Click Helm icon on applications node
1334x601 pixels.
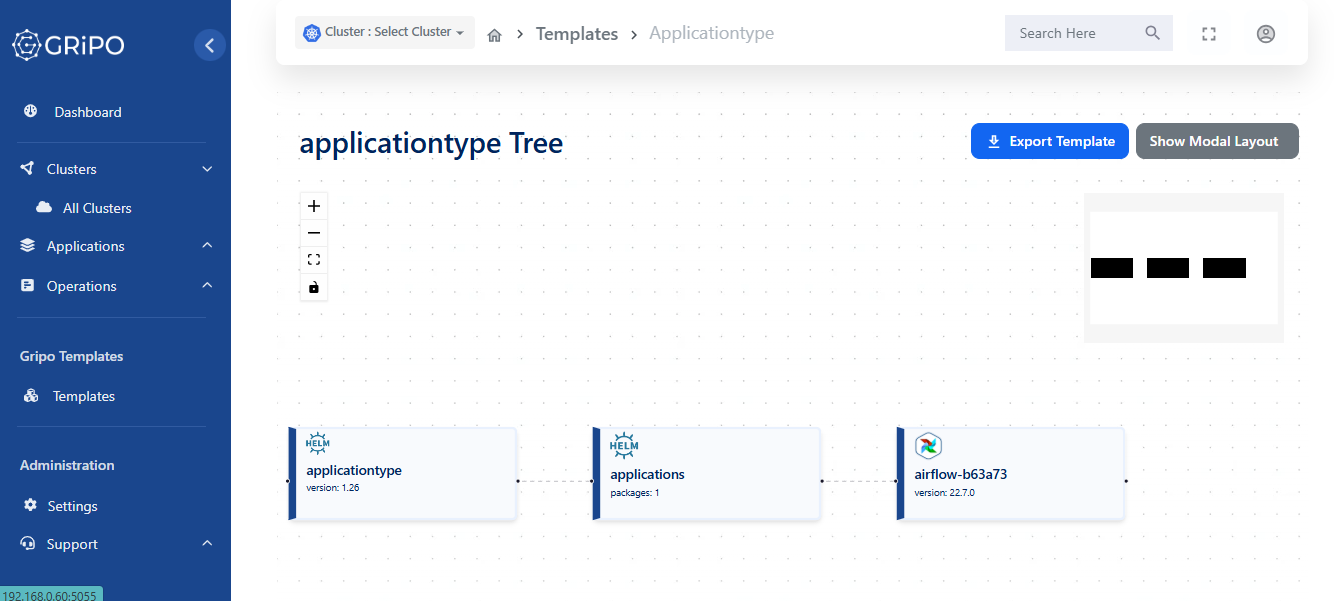pos(624,445)
